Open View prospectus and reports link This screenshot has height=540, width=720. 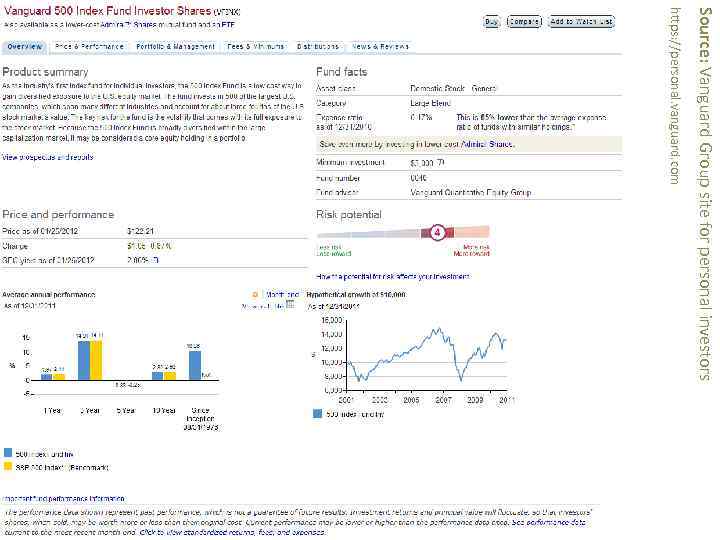coord(48,158)
